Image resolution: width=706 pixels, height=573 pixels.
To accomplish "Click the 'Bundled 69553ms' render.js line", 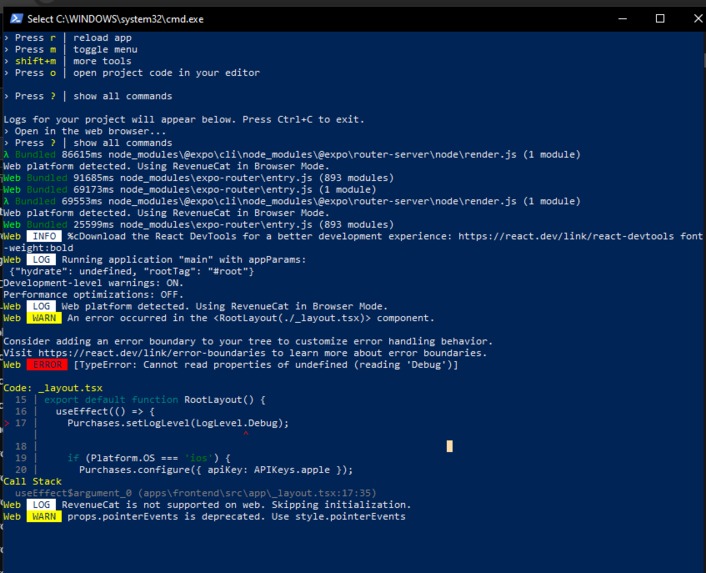I will 292,202.
